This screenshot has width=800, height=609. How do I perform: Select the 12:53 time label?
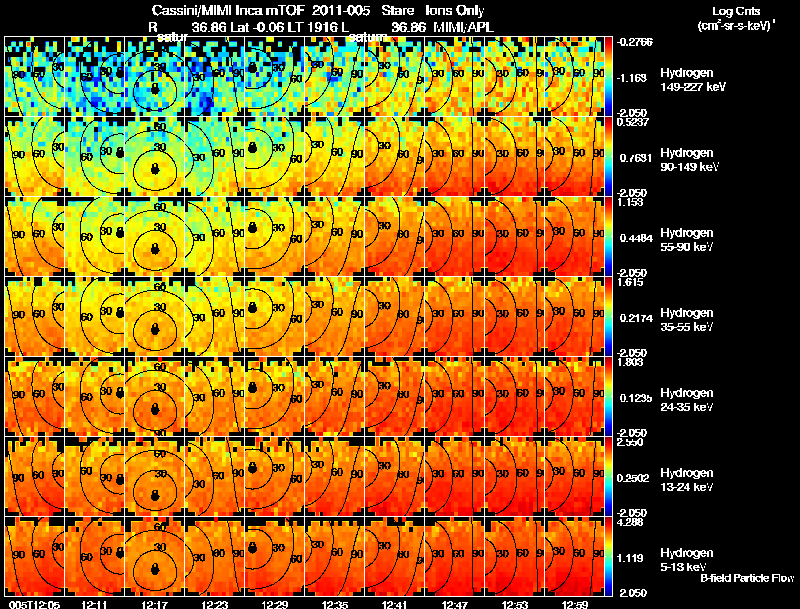515,604
